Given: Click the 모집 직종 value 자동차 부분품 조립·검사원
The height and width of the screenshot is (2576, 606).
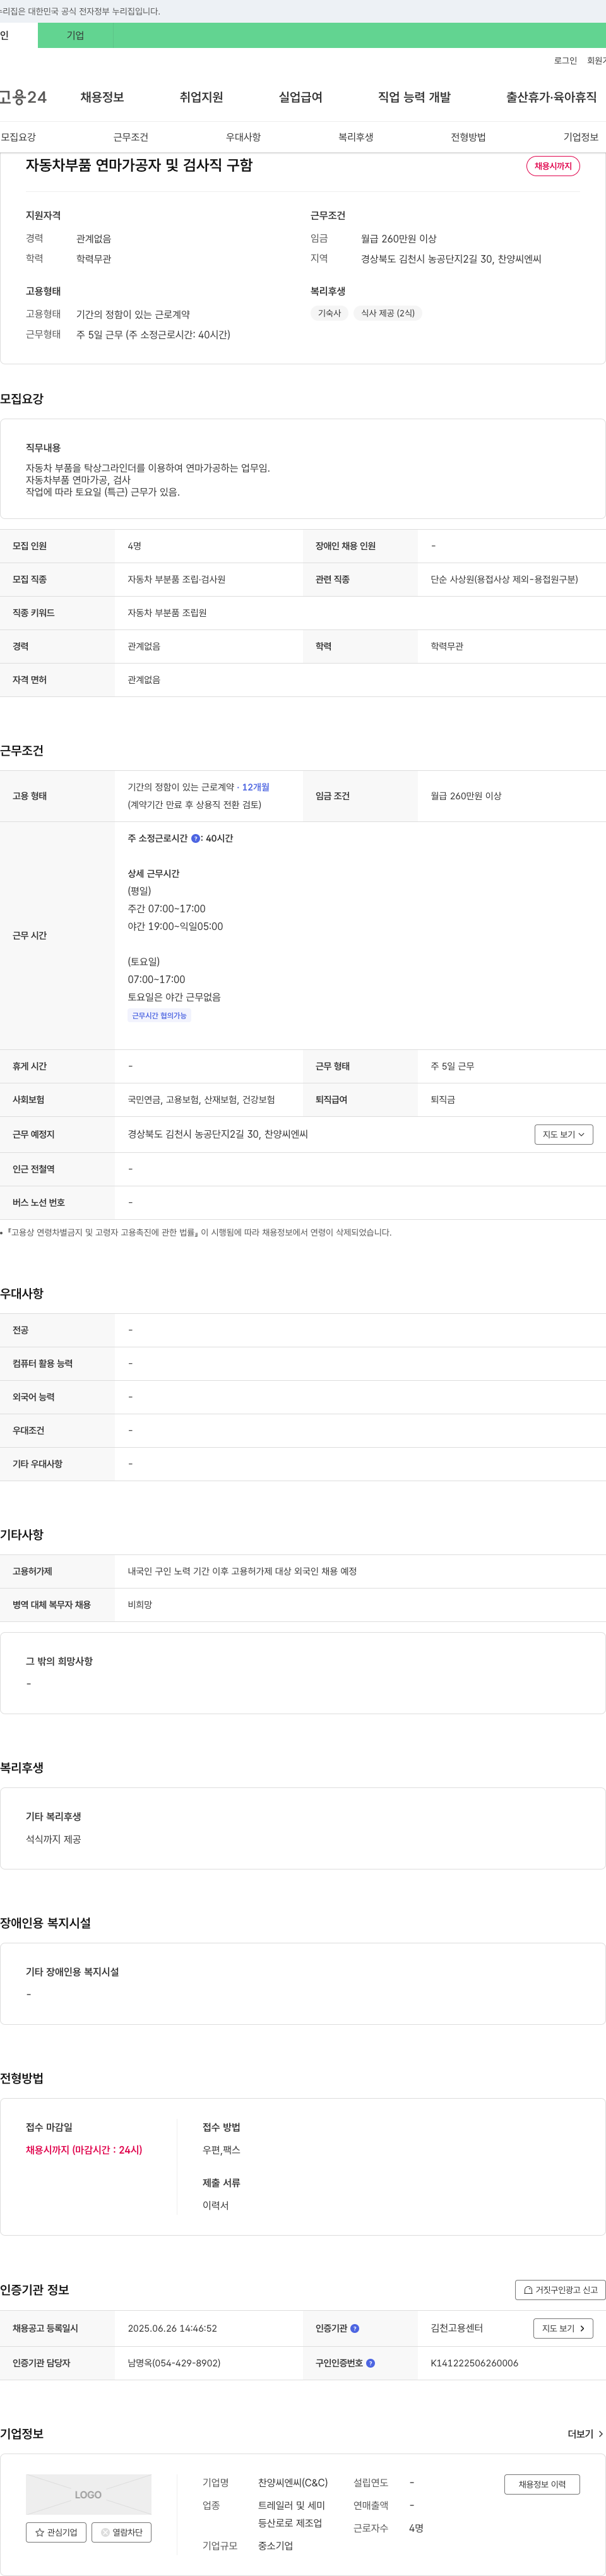Looking at the screenshot, I should point(177,579).
